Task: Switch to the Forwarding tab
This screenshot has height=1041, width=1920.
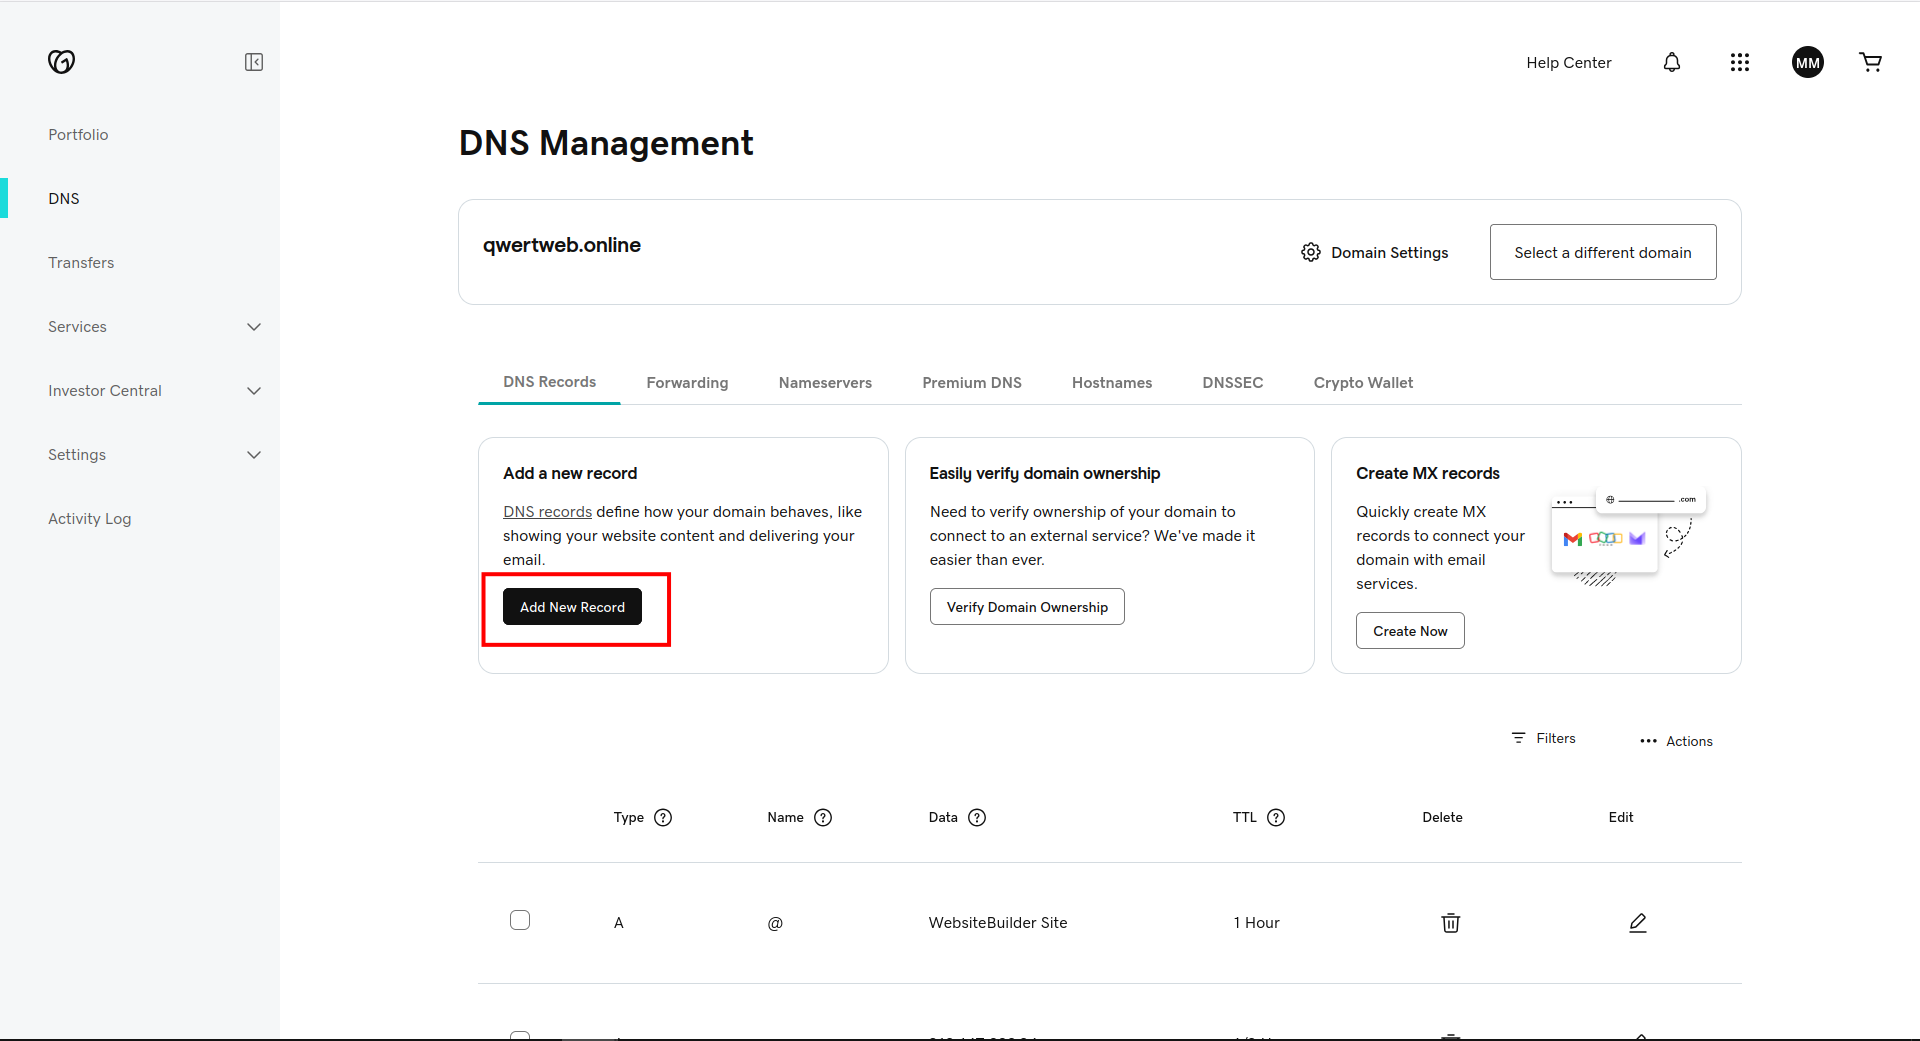Action: coord(686,382)
